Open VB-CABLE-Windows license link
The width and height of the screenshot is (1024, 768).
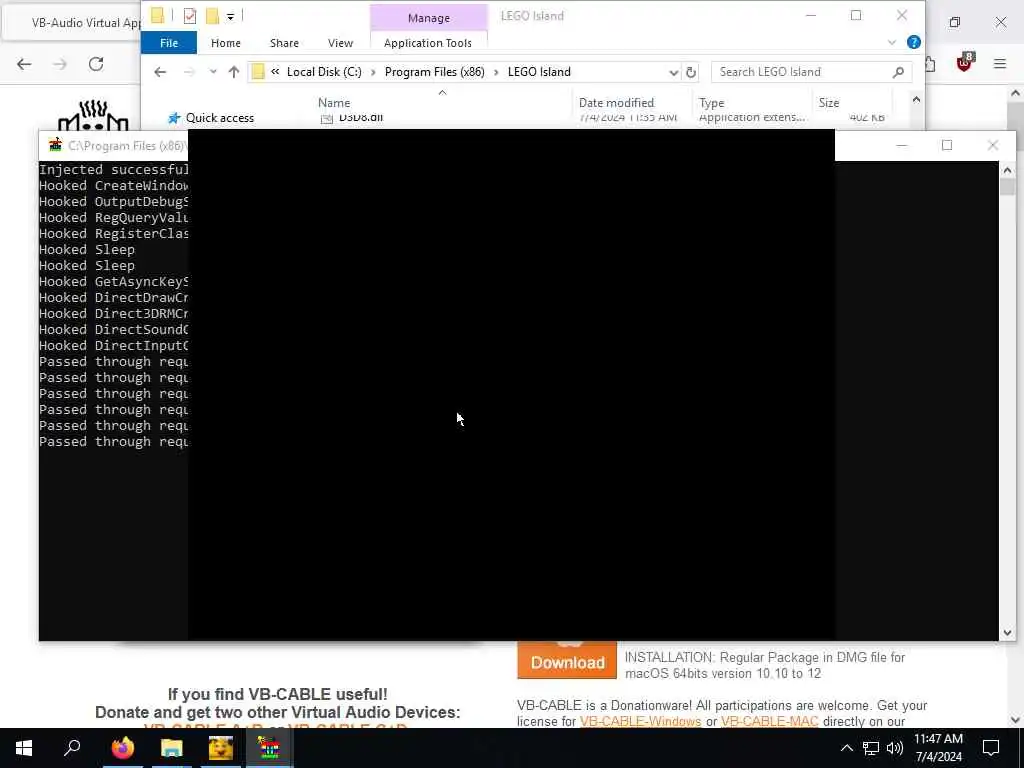coord(640,722)
